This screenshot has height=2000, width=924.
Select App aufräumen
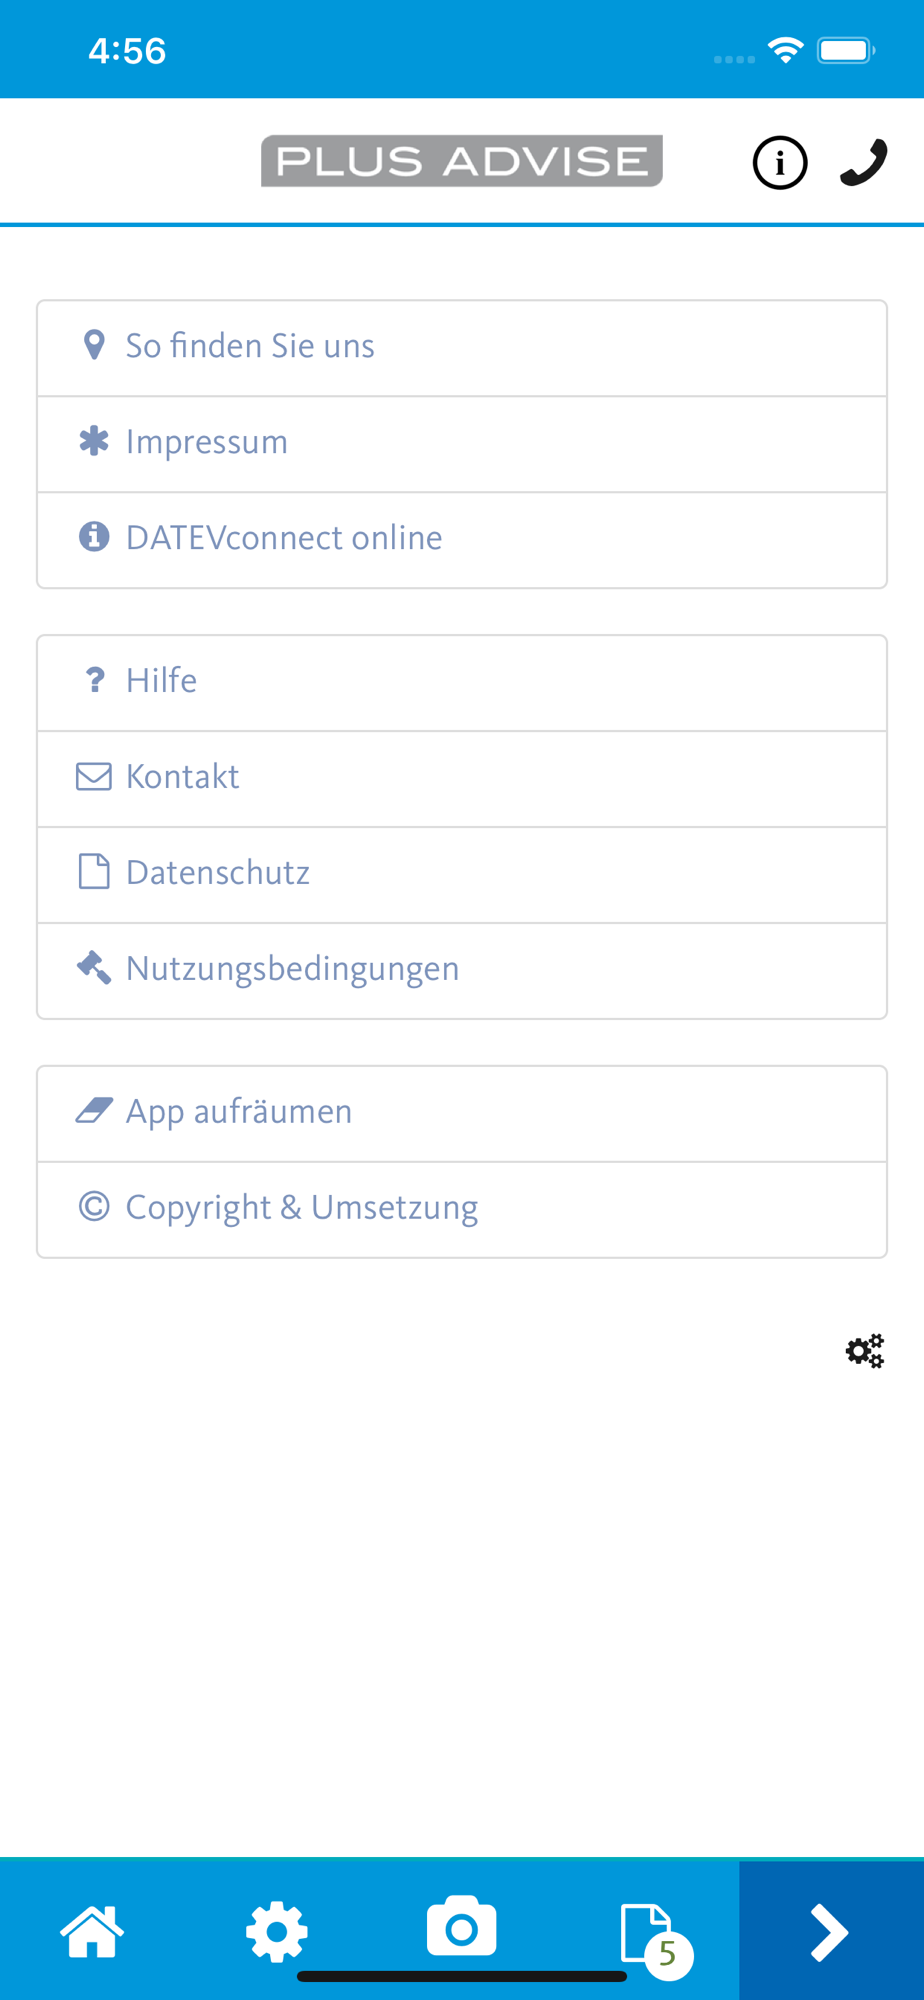pyautogui.click(x=462, y=1114)
